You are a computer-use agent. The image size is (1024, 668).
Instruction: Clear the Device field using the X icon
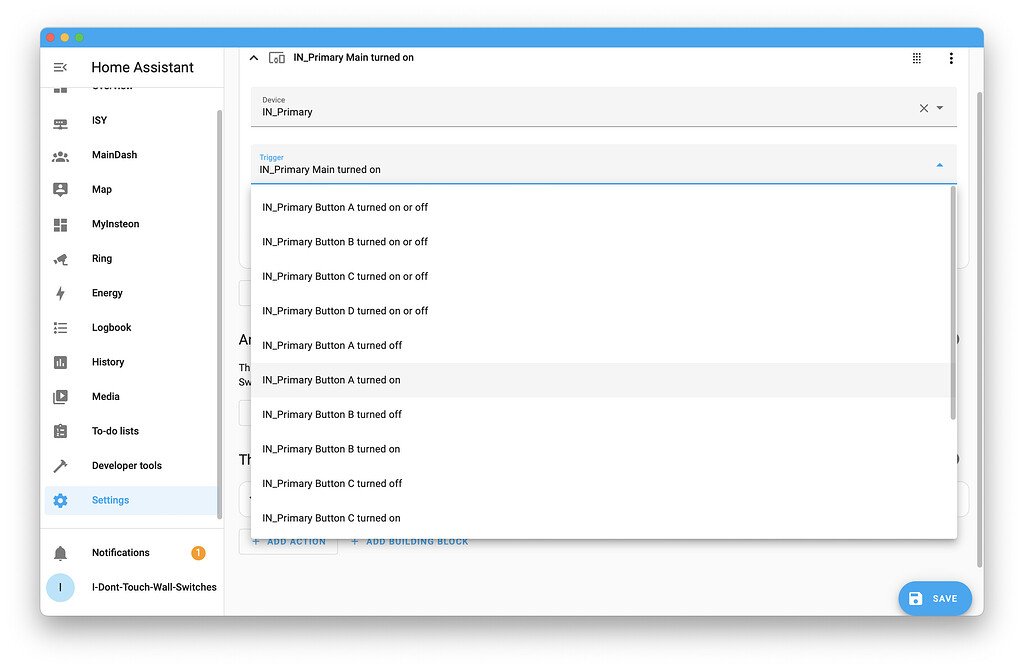click(923, 107)
